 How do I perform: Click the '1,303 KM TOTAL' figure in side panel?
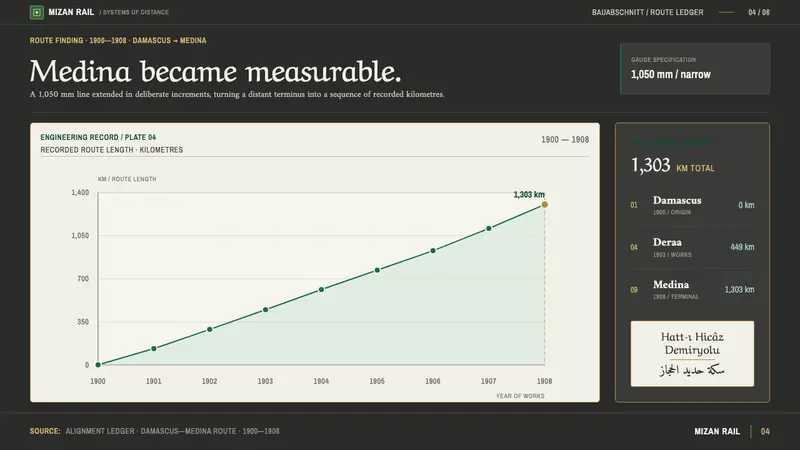pyautogui.click(x=672, y=165)
